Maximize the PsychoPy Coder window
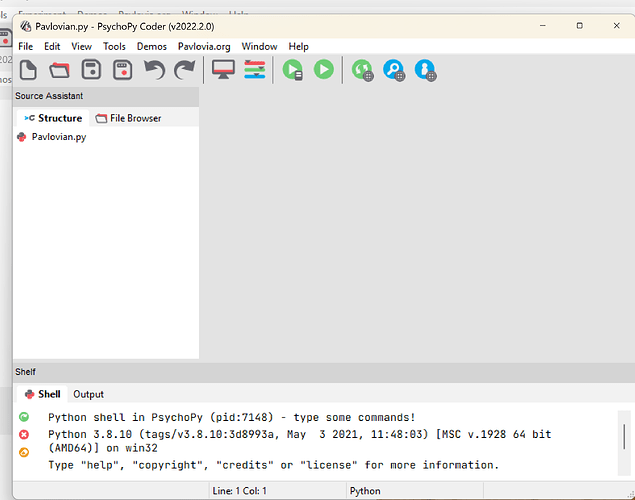The height and width of the screenshot is (500, 635). coord(580,26)
